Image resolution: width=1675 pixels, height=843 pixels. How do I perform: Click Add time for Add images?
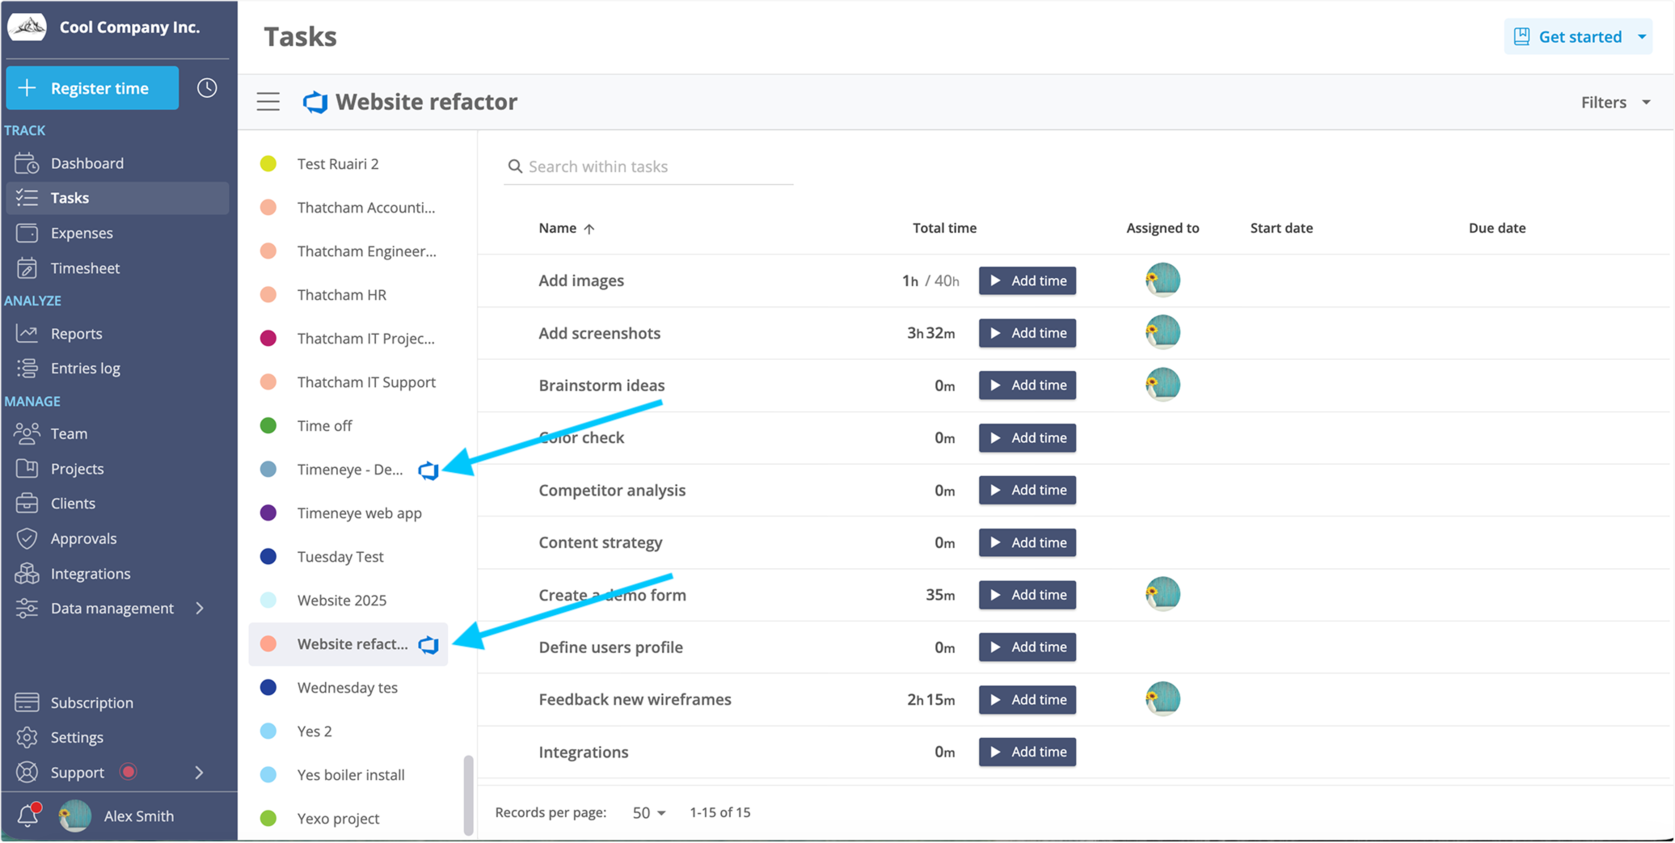pyautogui.click(x=1027, y=281)
